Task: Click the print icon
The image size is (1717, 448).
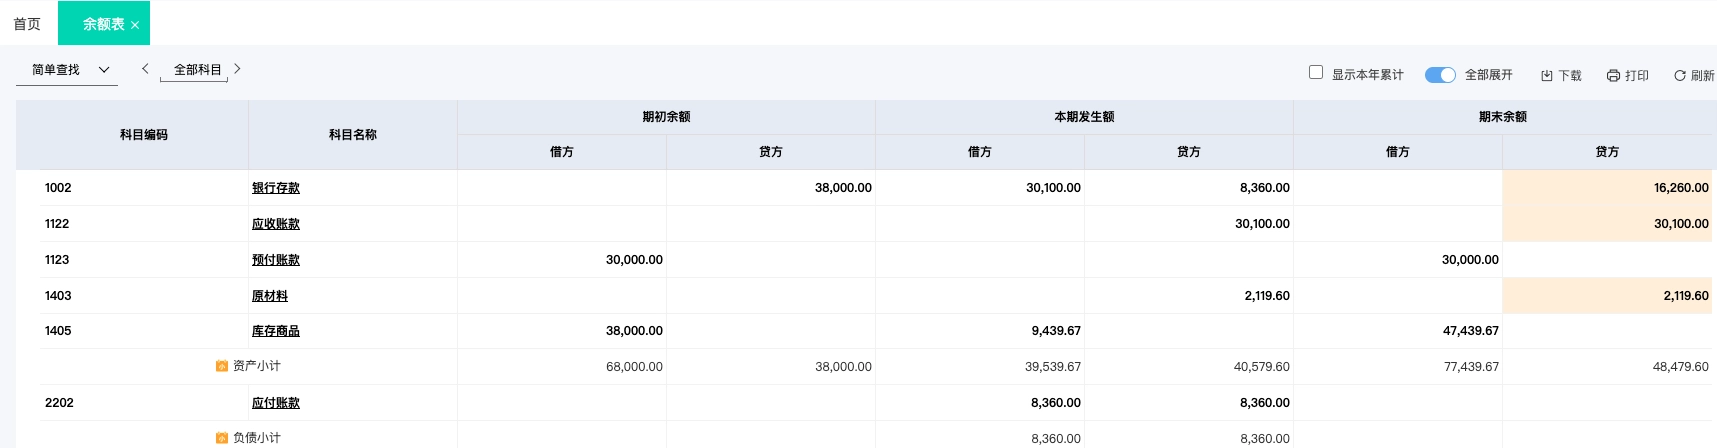Action: 1613,76
